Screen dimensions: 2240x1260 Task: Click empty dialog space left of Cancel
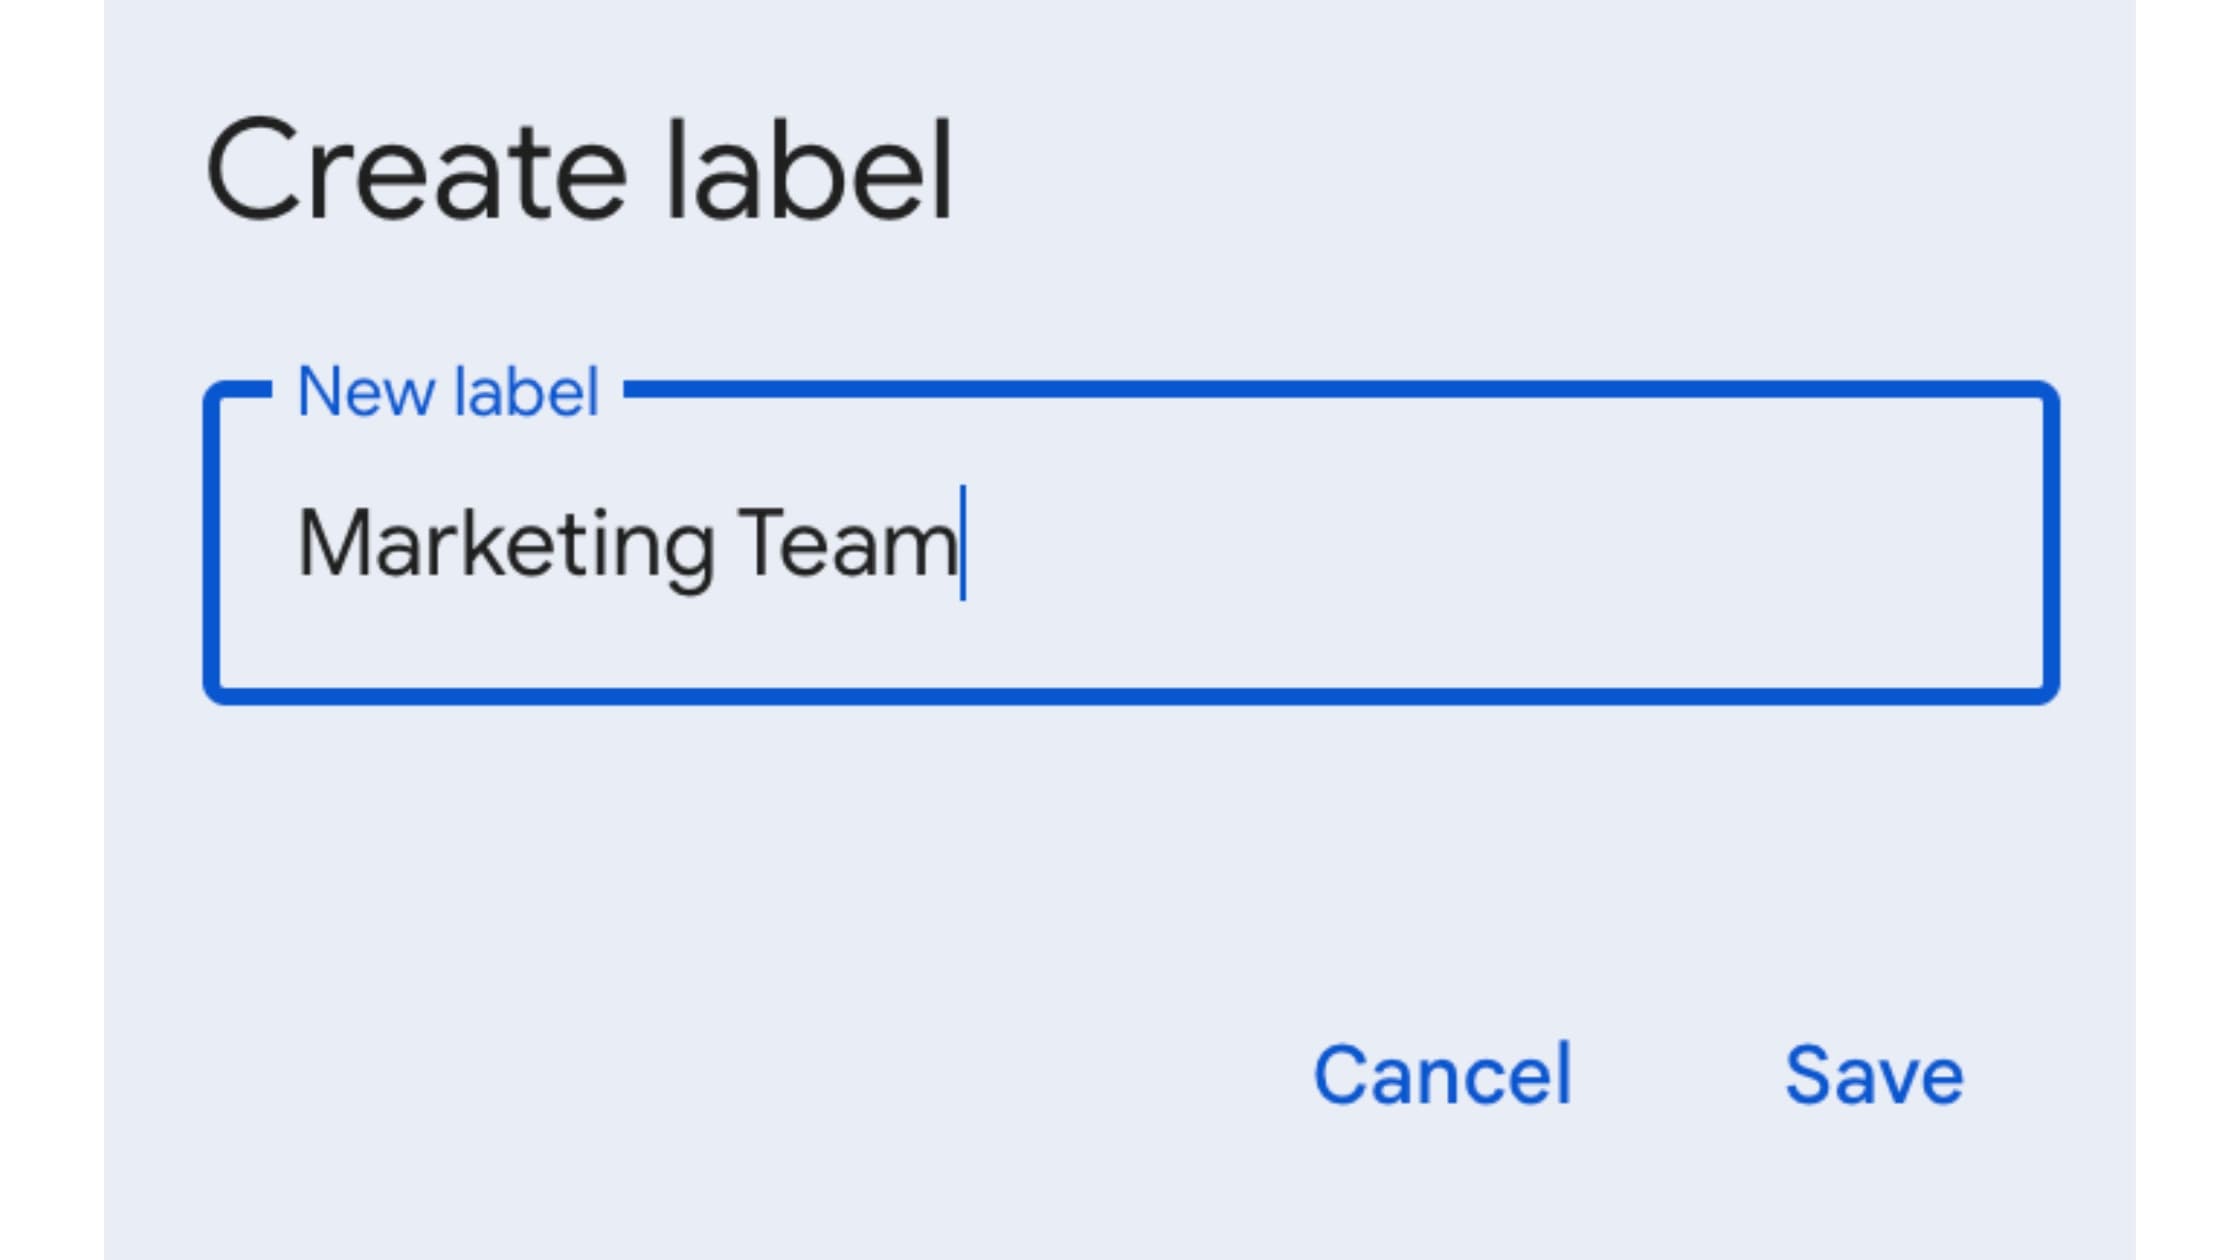click(700, 1076)
